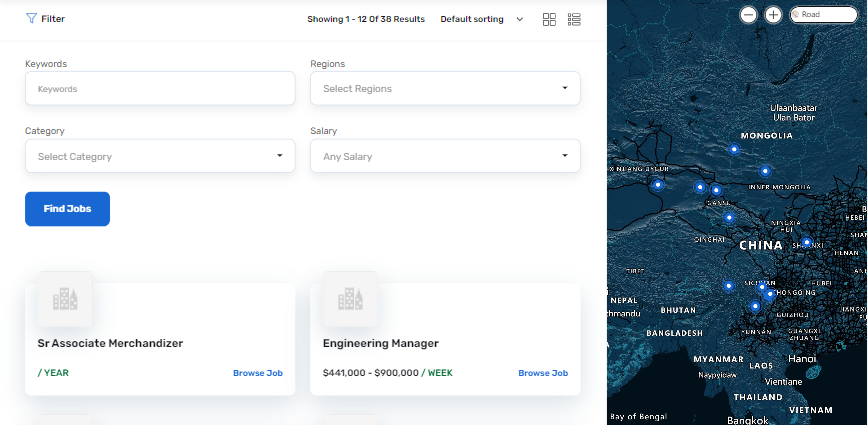This screenshot has height=425, width=868.
Task: Expand the Select Regions dropdown
Action: pos(445,88)
